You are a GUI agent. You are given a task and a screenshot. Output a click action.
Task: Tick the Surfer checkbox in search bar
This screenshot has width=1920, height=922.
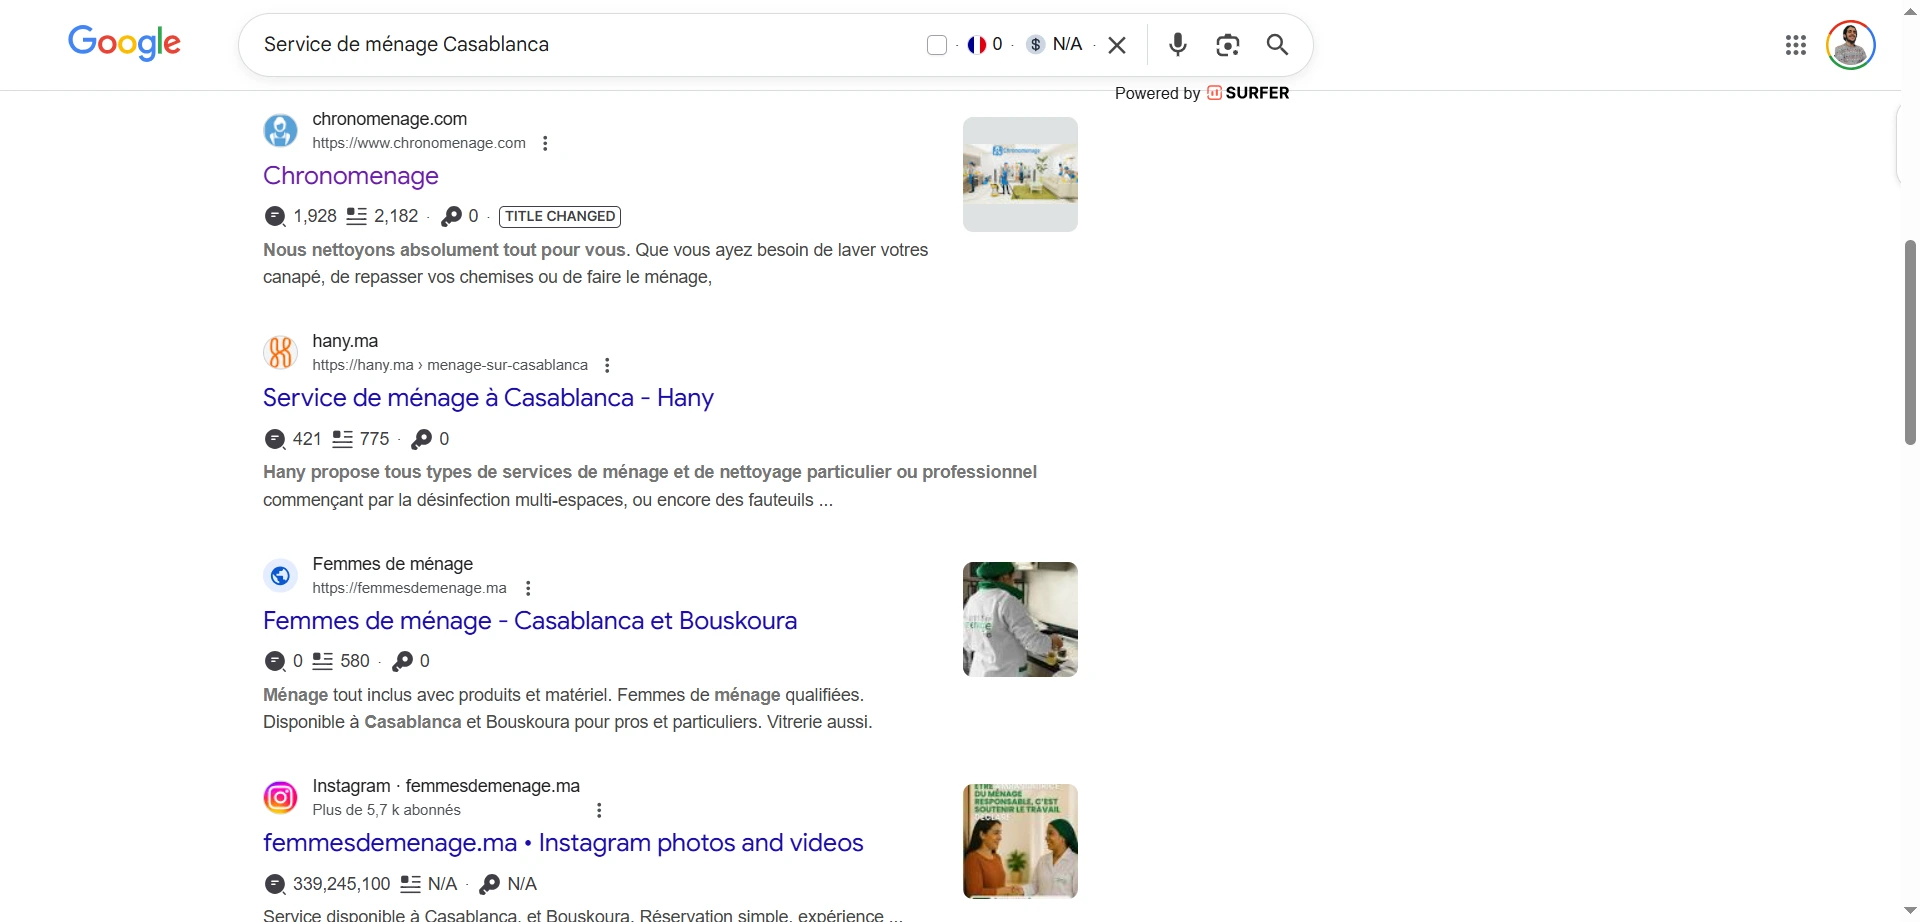tap(937, 45)
